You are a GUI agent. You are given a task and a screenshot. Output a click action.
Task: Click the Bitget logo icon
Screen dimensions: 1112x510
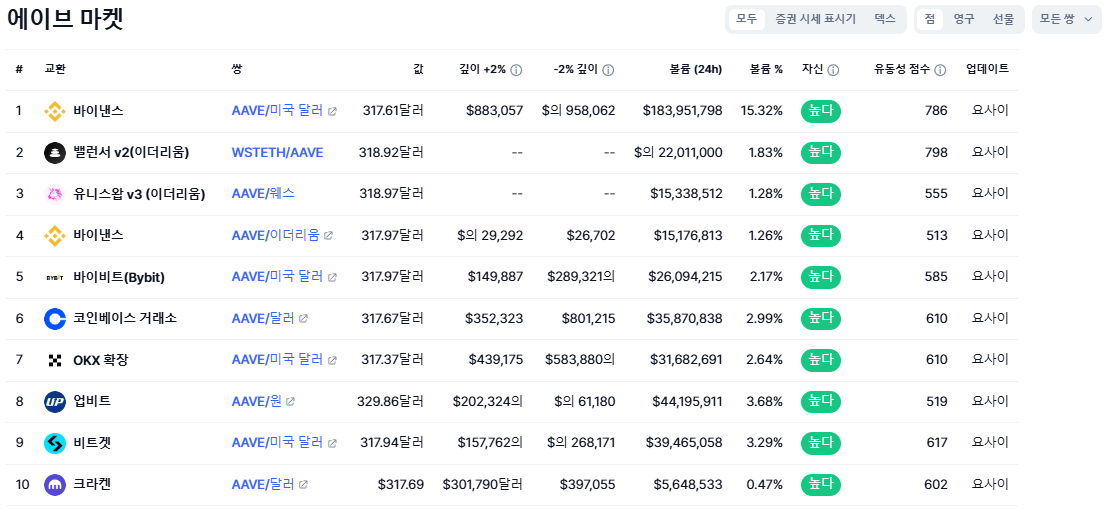55,443
